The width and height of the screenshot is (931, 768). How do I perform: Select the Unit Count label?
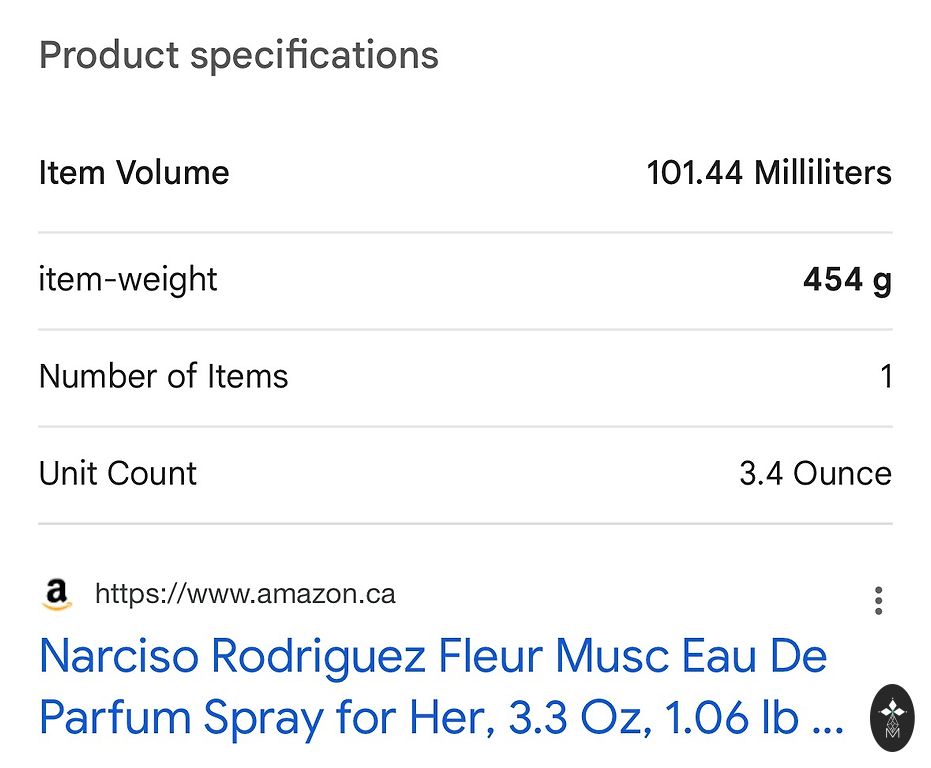click(x=118, y=473)
